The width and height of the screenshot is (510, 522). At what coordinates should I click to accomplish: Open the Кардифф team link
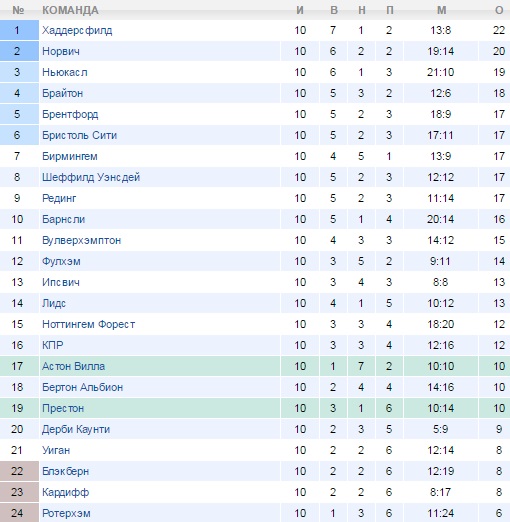[65, 492]
